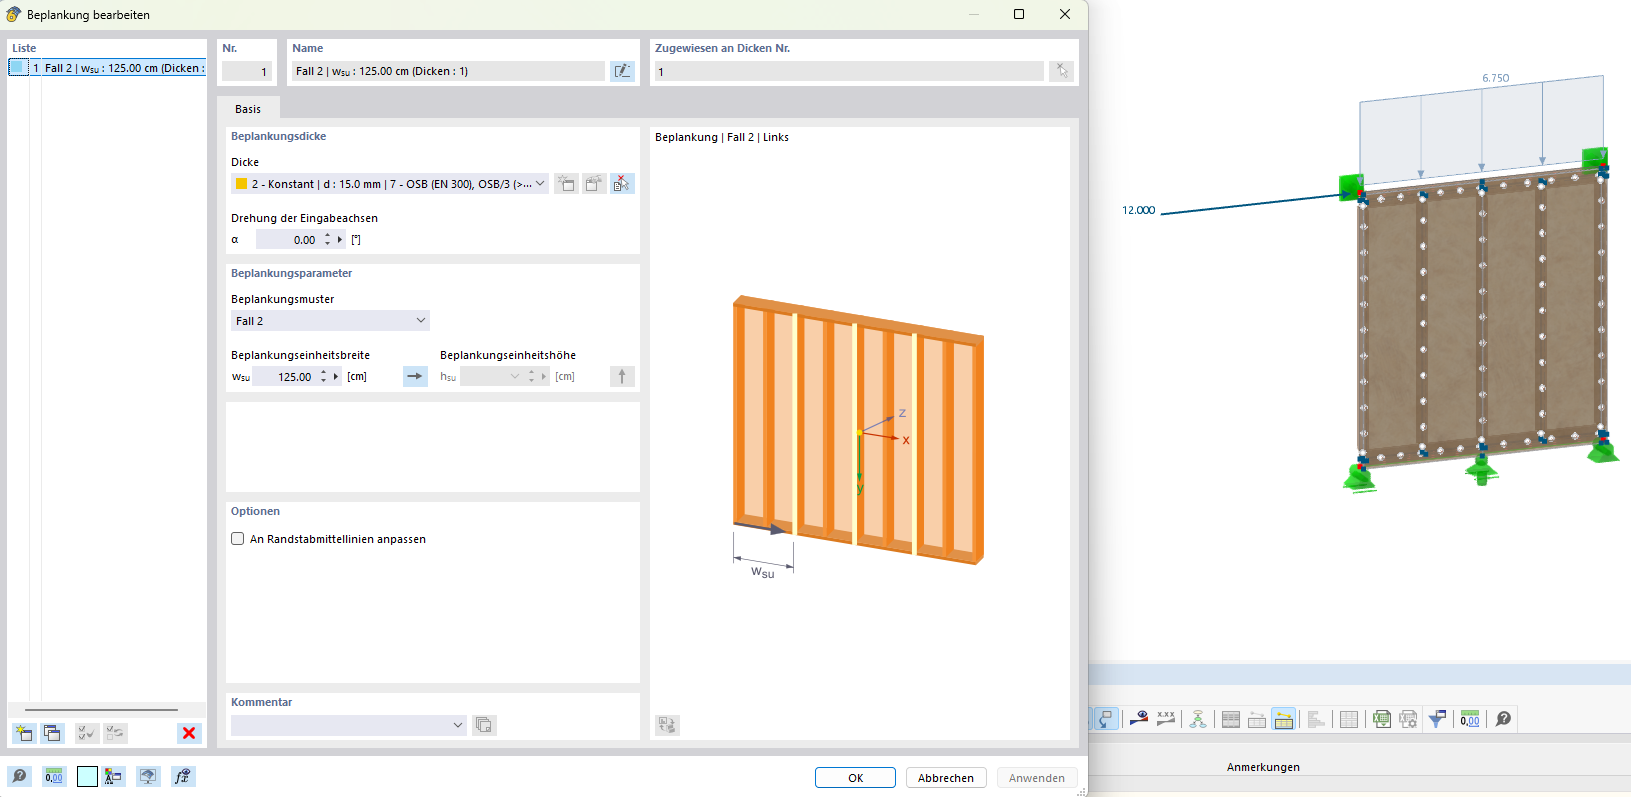Click the OK button
This screenshot has height=797, width=1631.
pyautogui.click(x=855, y=778)
